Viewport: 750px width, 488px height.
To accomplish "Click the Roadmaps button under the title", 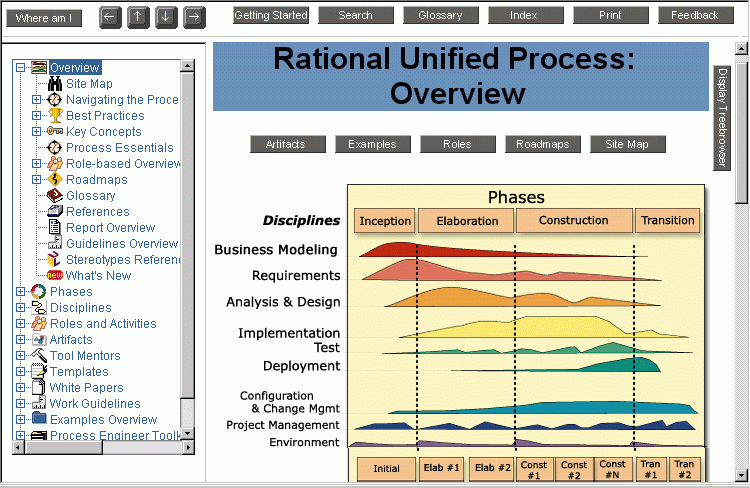I will (543, 144).
